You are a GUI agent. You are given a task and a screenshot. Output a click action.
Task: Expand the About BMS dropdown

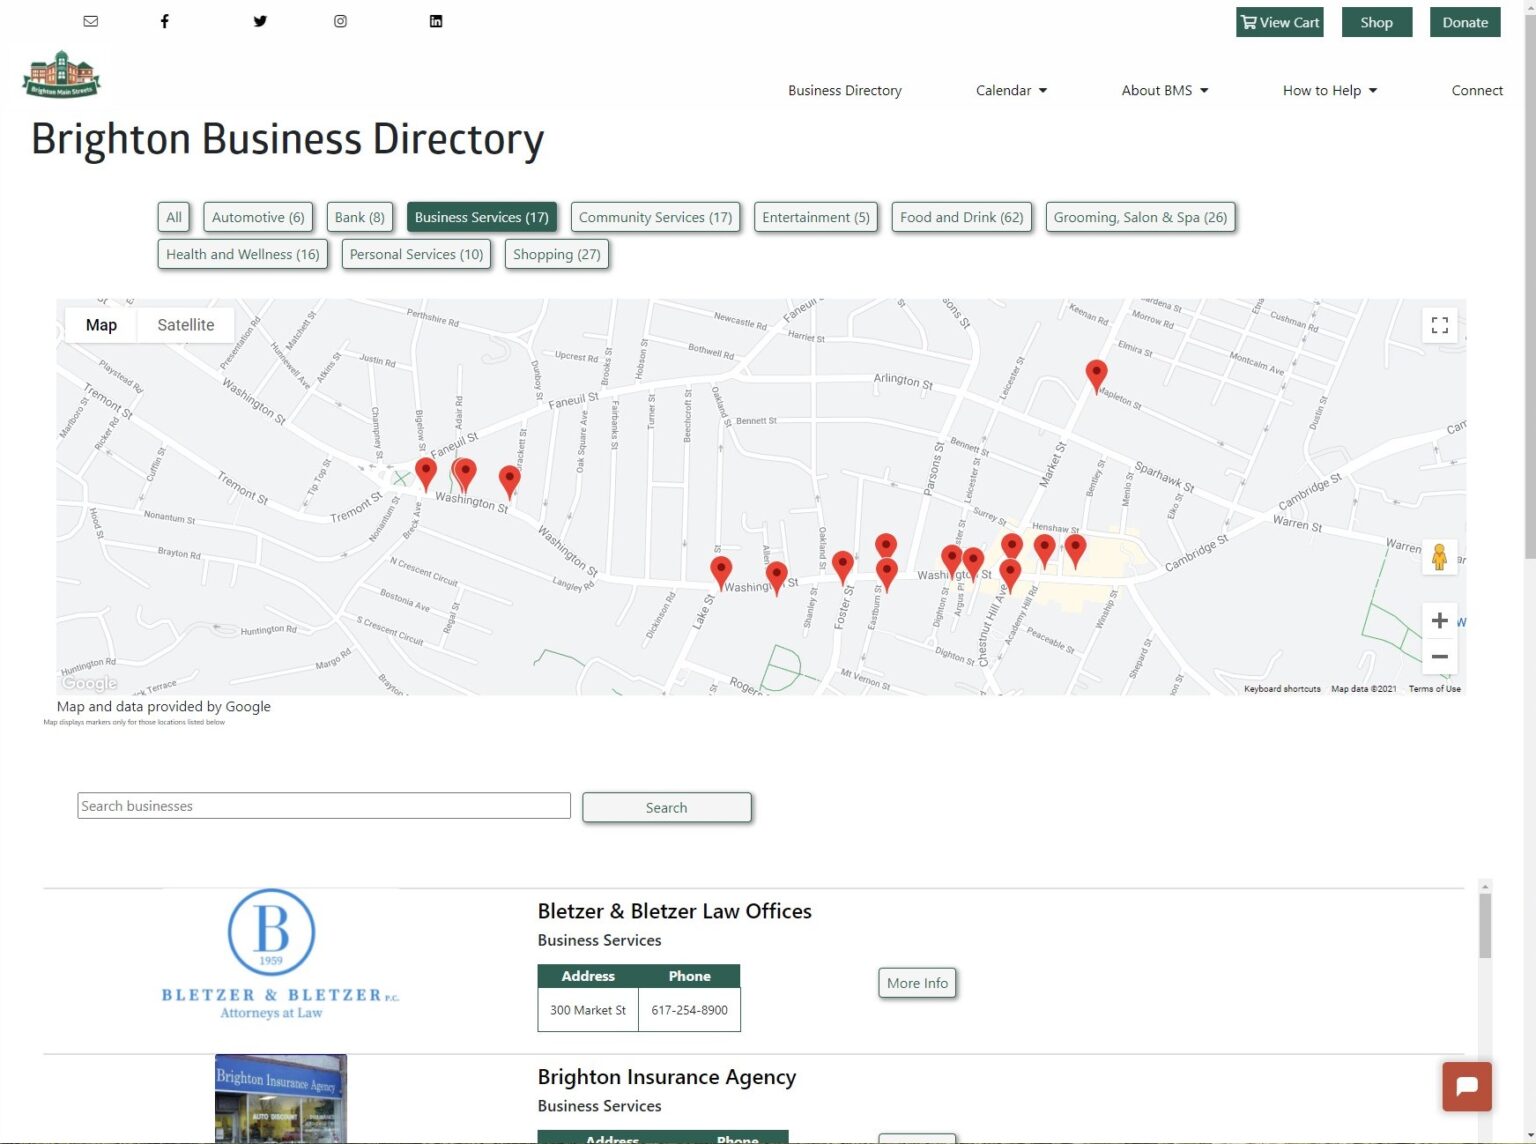click(1164, 90)
